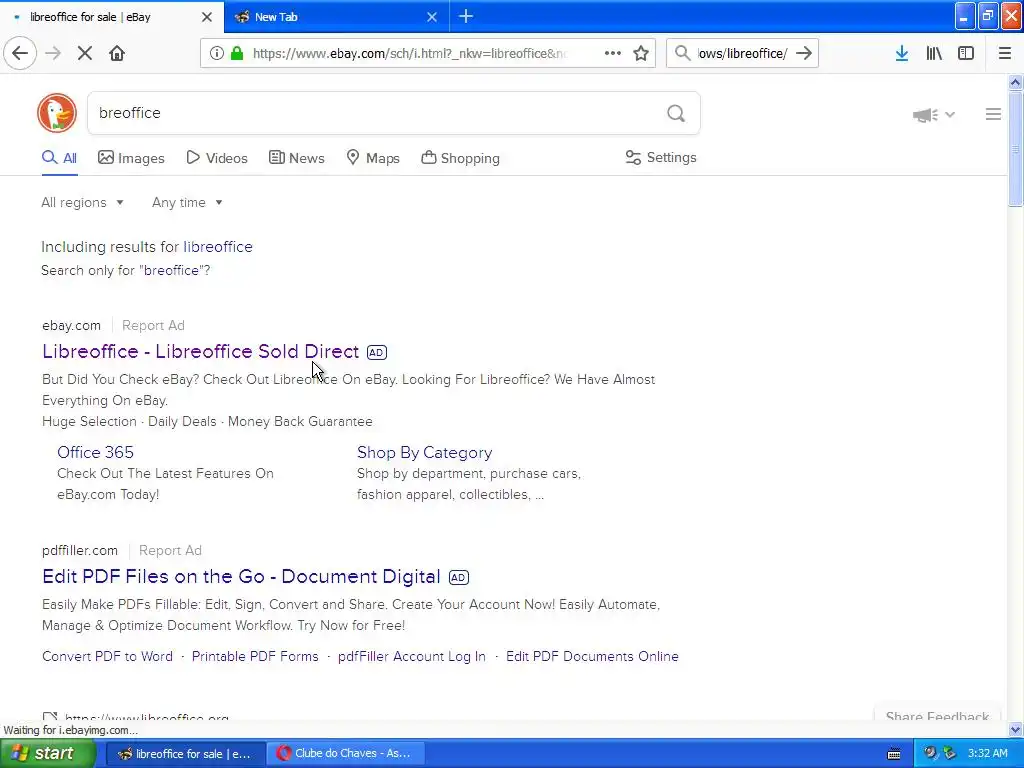Stop loading the page

click(x=85, y=53)
